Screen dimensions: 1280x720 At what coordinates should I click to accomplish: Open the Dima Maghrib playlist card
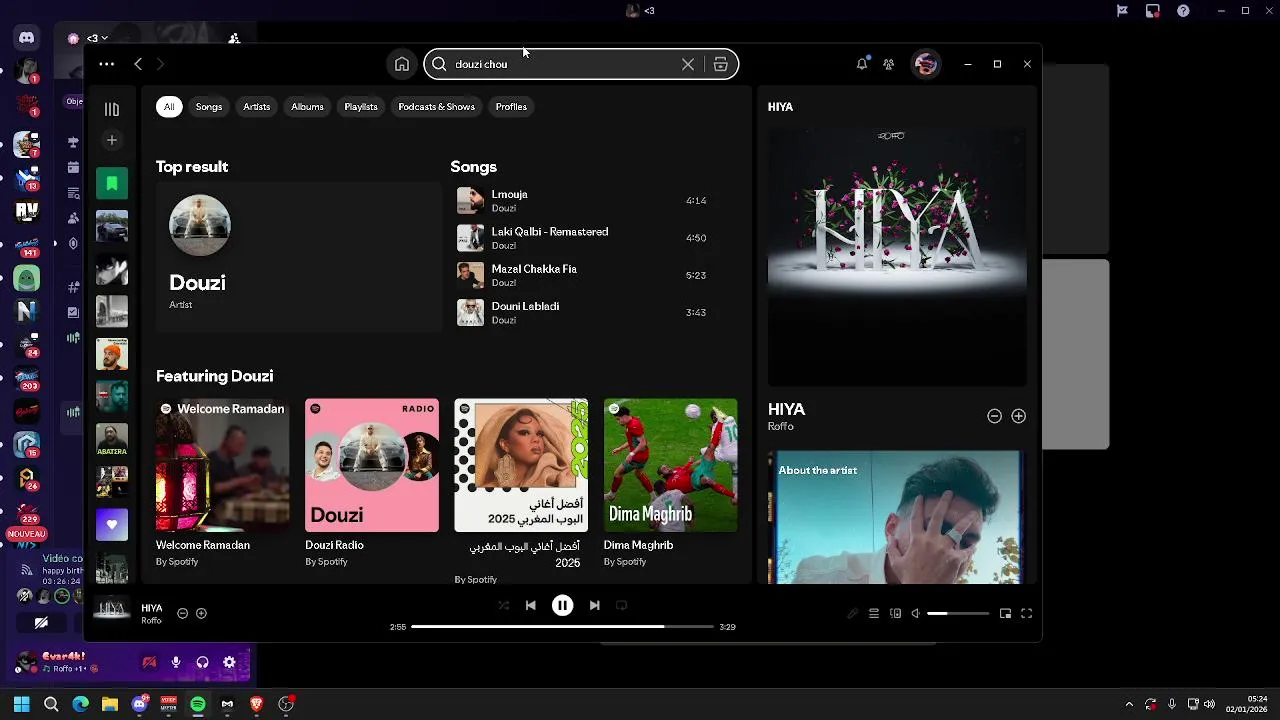click(x=671, y=484)
